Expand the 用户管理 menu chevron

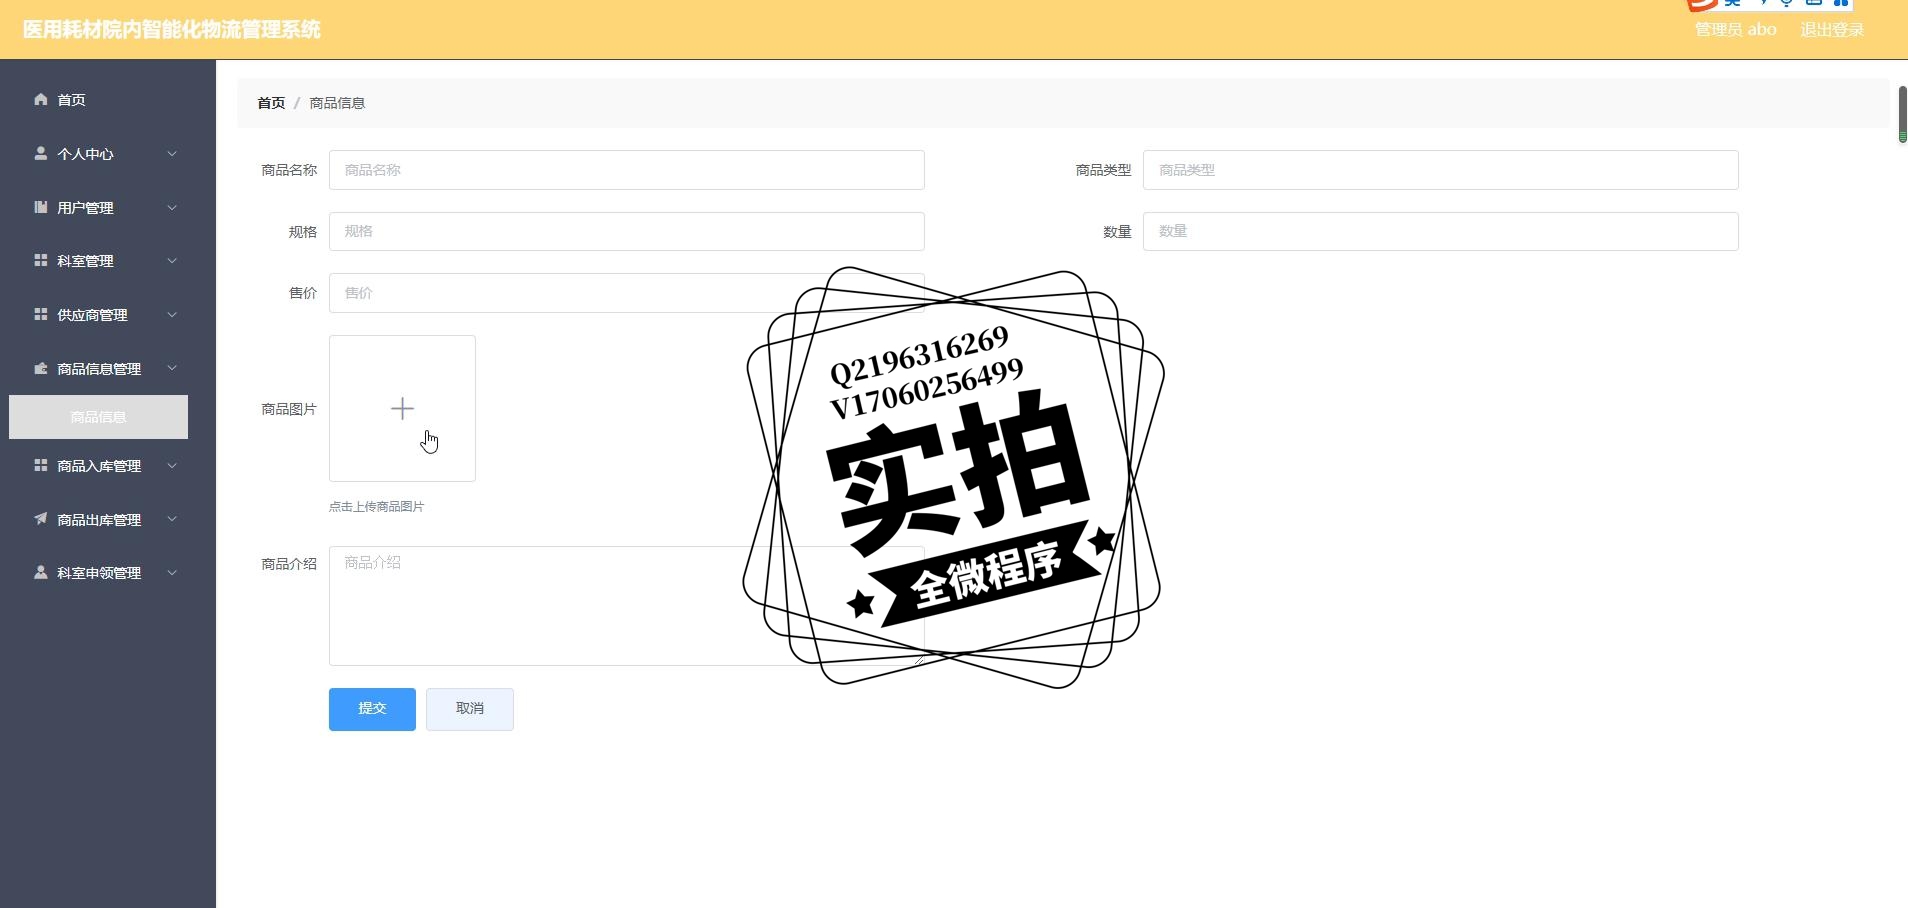[172, 208]
